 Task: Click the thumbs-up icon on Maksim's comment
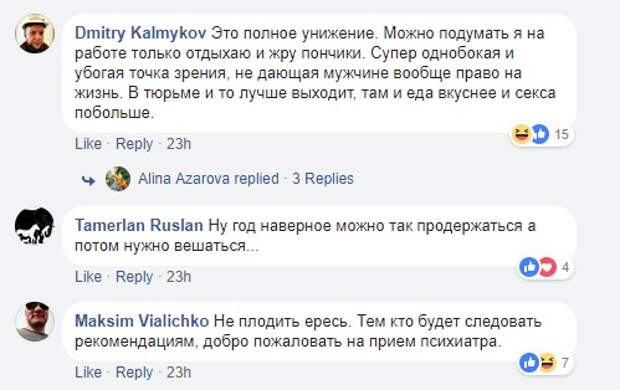pyautogui.click(x=529, y=362)
